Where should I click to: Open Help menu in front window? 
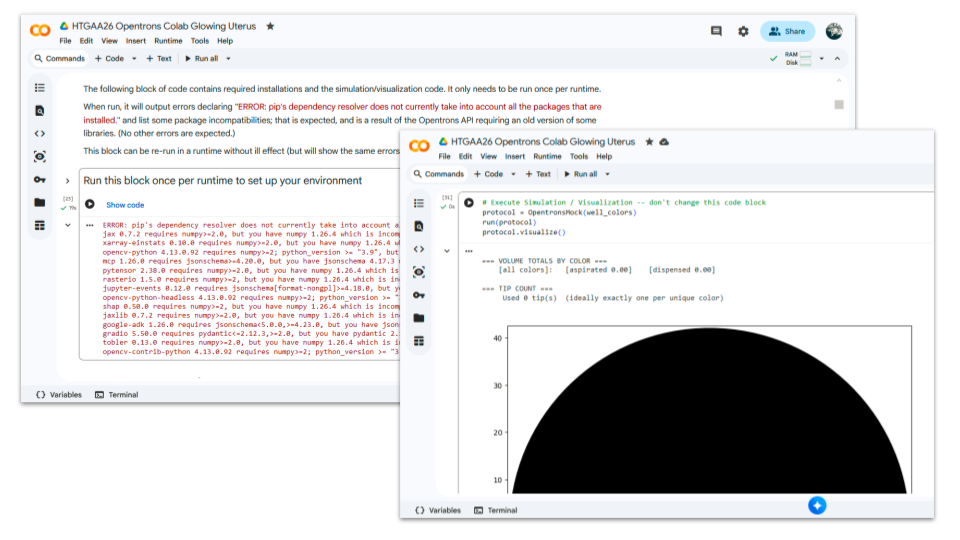[x=604, y=157]
